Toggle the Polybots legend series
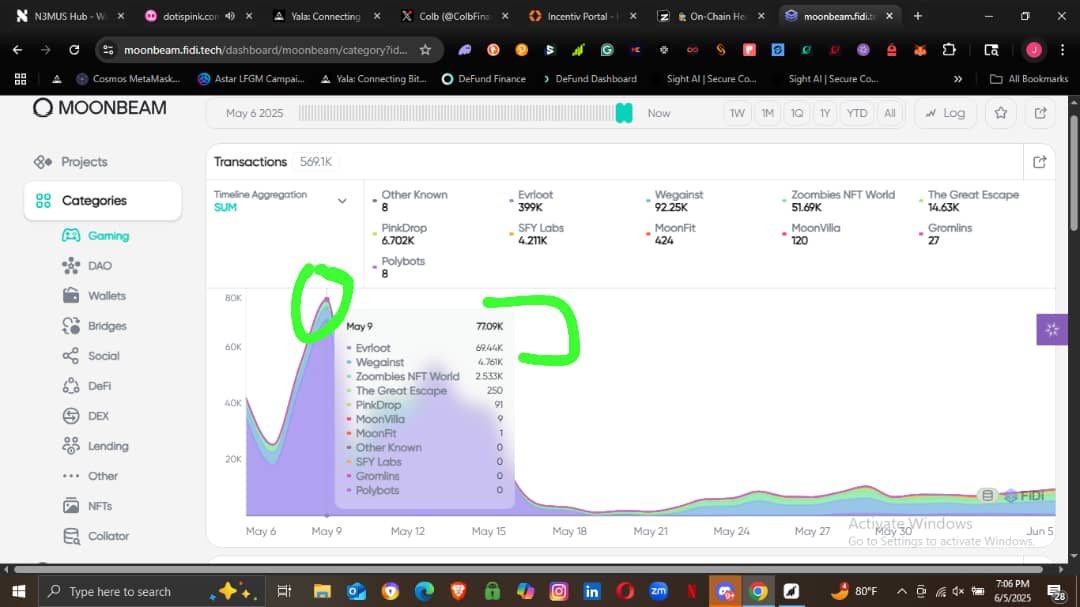The width and height of the screenshot is (1080, 607). (399, 267)
